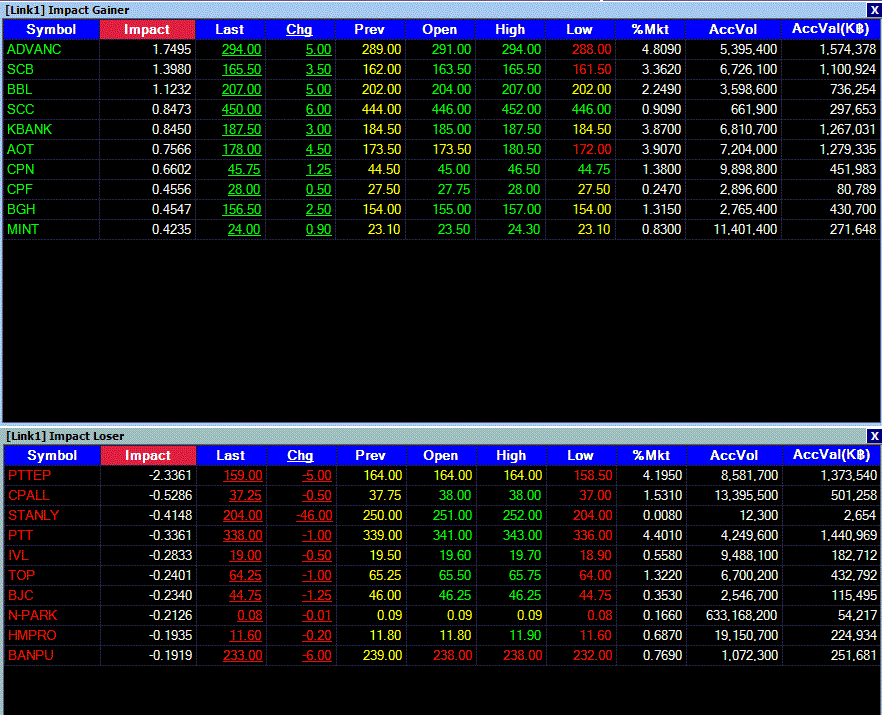Click PTTEP impact value -2.3361

pyautogui.click(x=170, y=476)
